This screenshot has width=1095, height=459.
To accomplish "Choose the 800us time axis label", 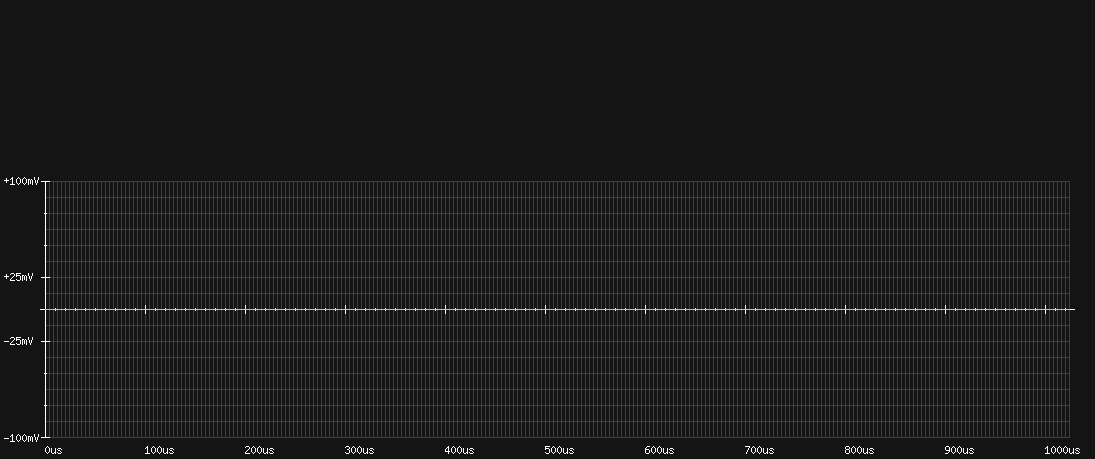I will point(859,451).
